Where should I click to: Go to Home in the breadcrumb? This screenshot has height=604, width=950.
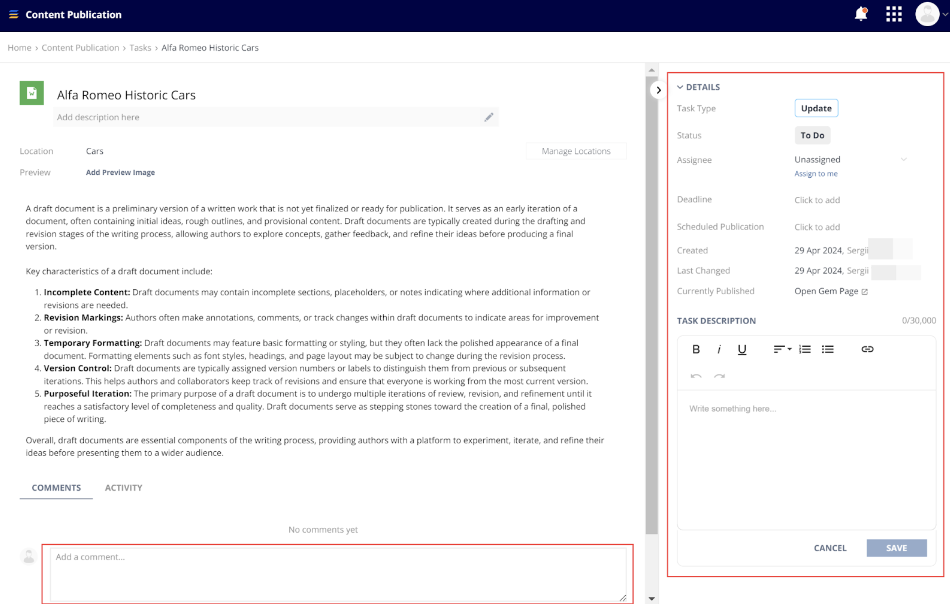pyautogui.click(x=19, y=48)
